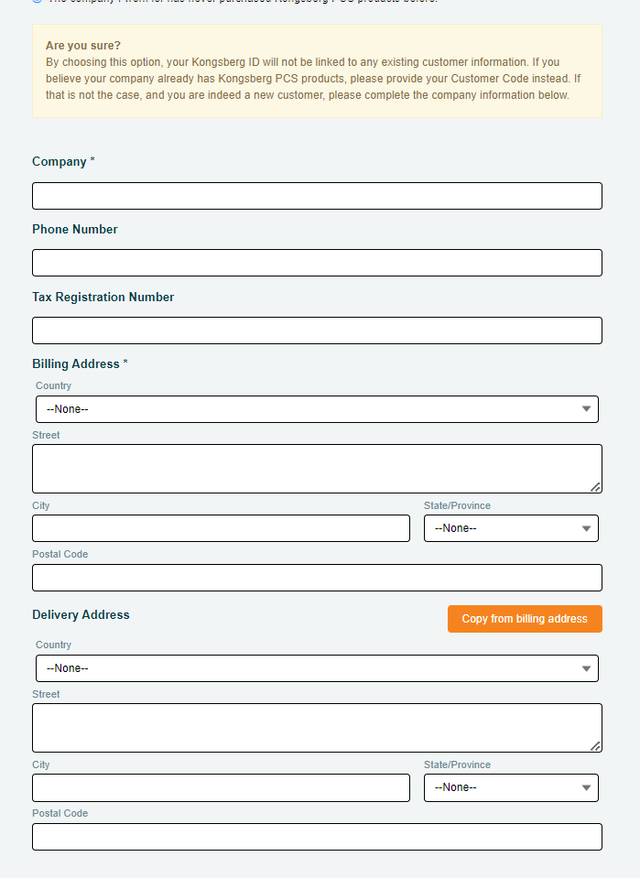Click into the delivery City field
The image size is (640, 878).
point(220,787)
